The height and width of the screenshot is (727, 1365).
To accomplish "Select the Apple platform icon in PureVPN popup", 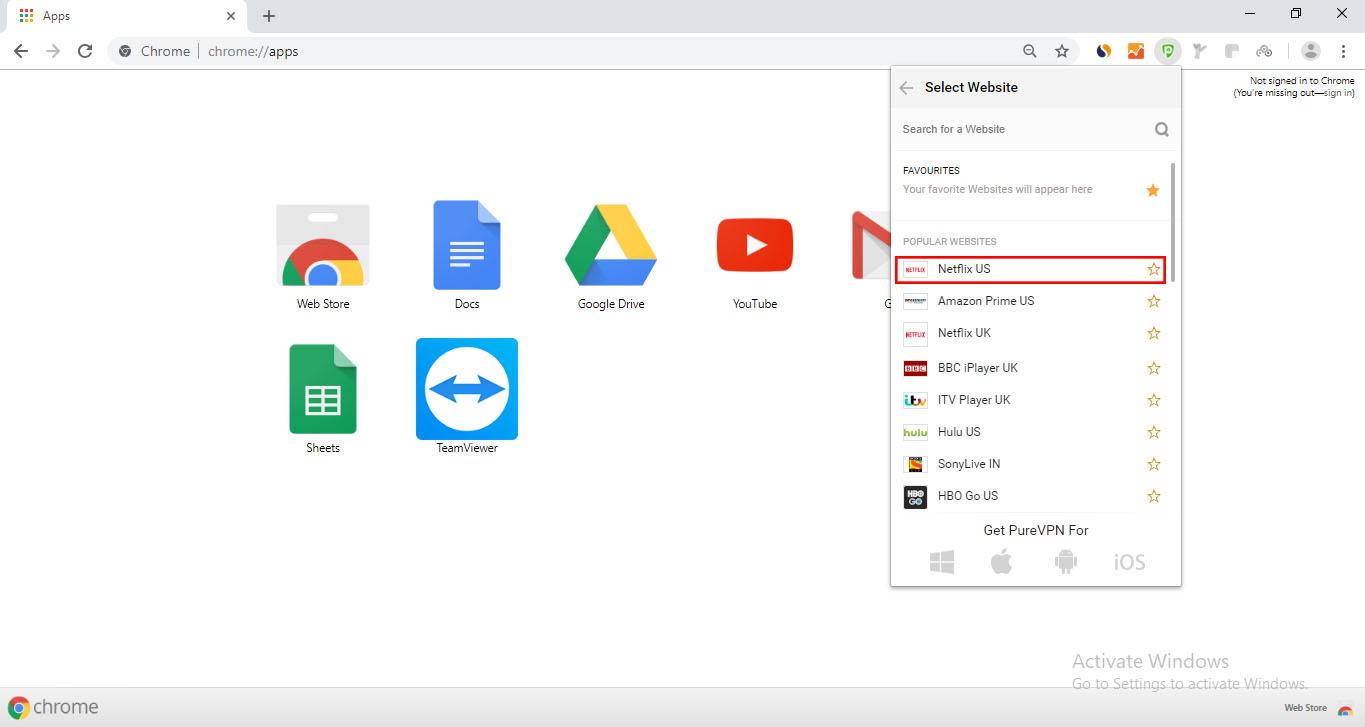I will point(1003,561).
